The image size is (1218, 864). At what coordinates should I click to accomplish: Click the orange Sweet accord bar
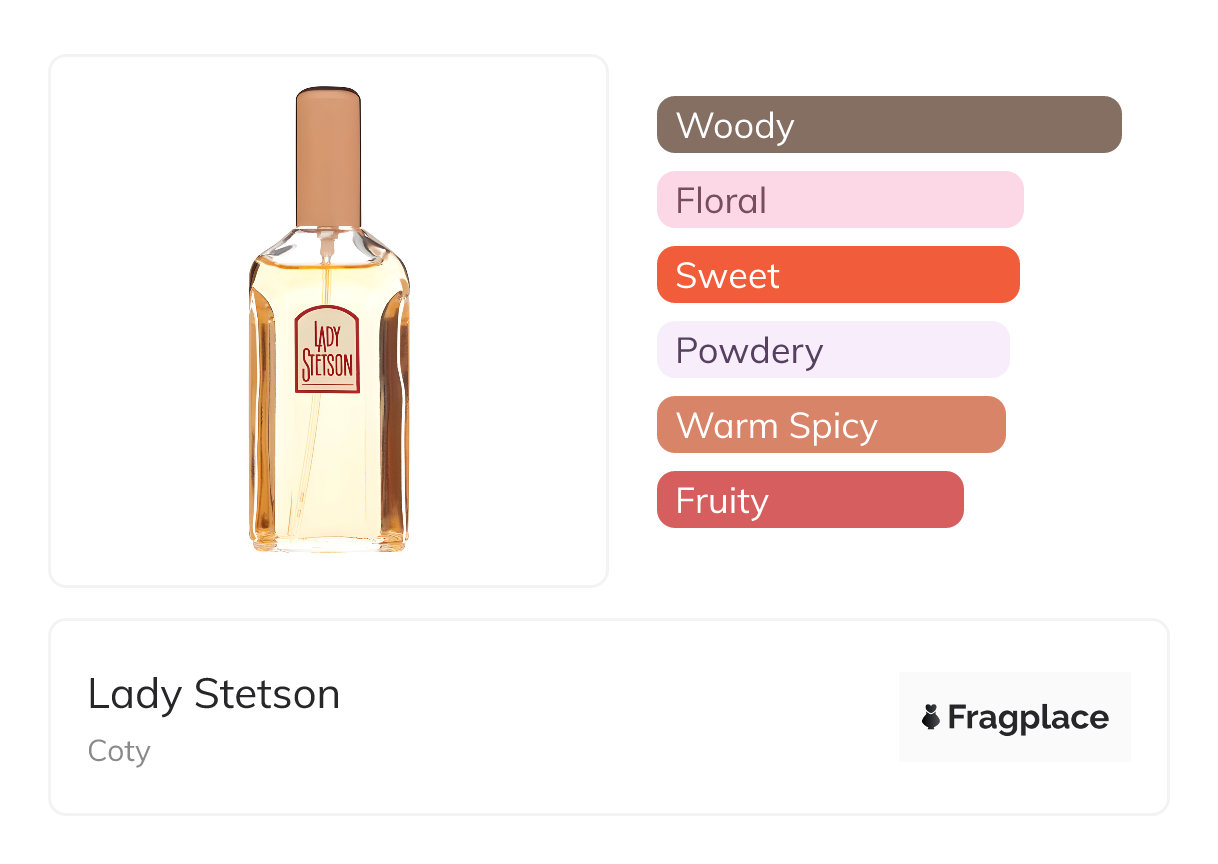point(838,275)
